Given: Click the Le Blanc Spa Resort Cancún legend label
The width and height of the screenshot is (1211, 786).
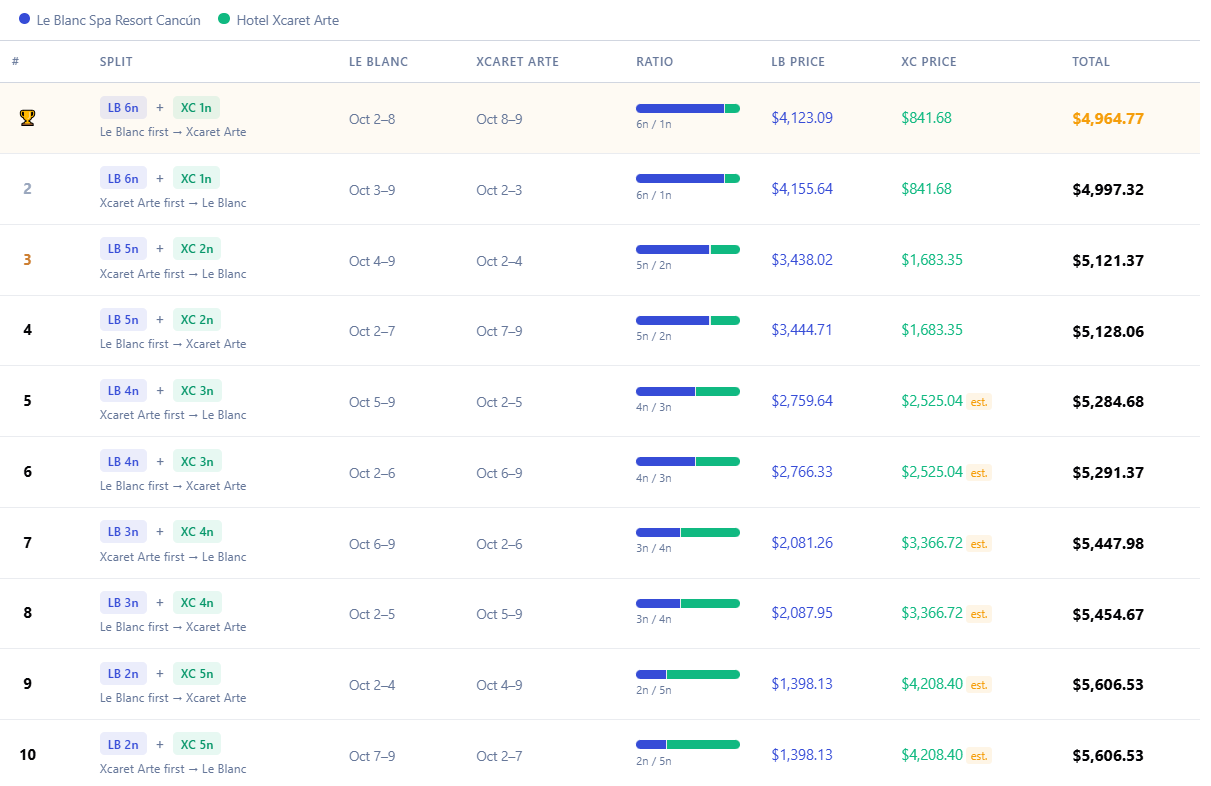Looking at the screenshot, I should tap(119, 20).
